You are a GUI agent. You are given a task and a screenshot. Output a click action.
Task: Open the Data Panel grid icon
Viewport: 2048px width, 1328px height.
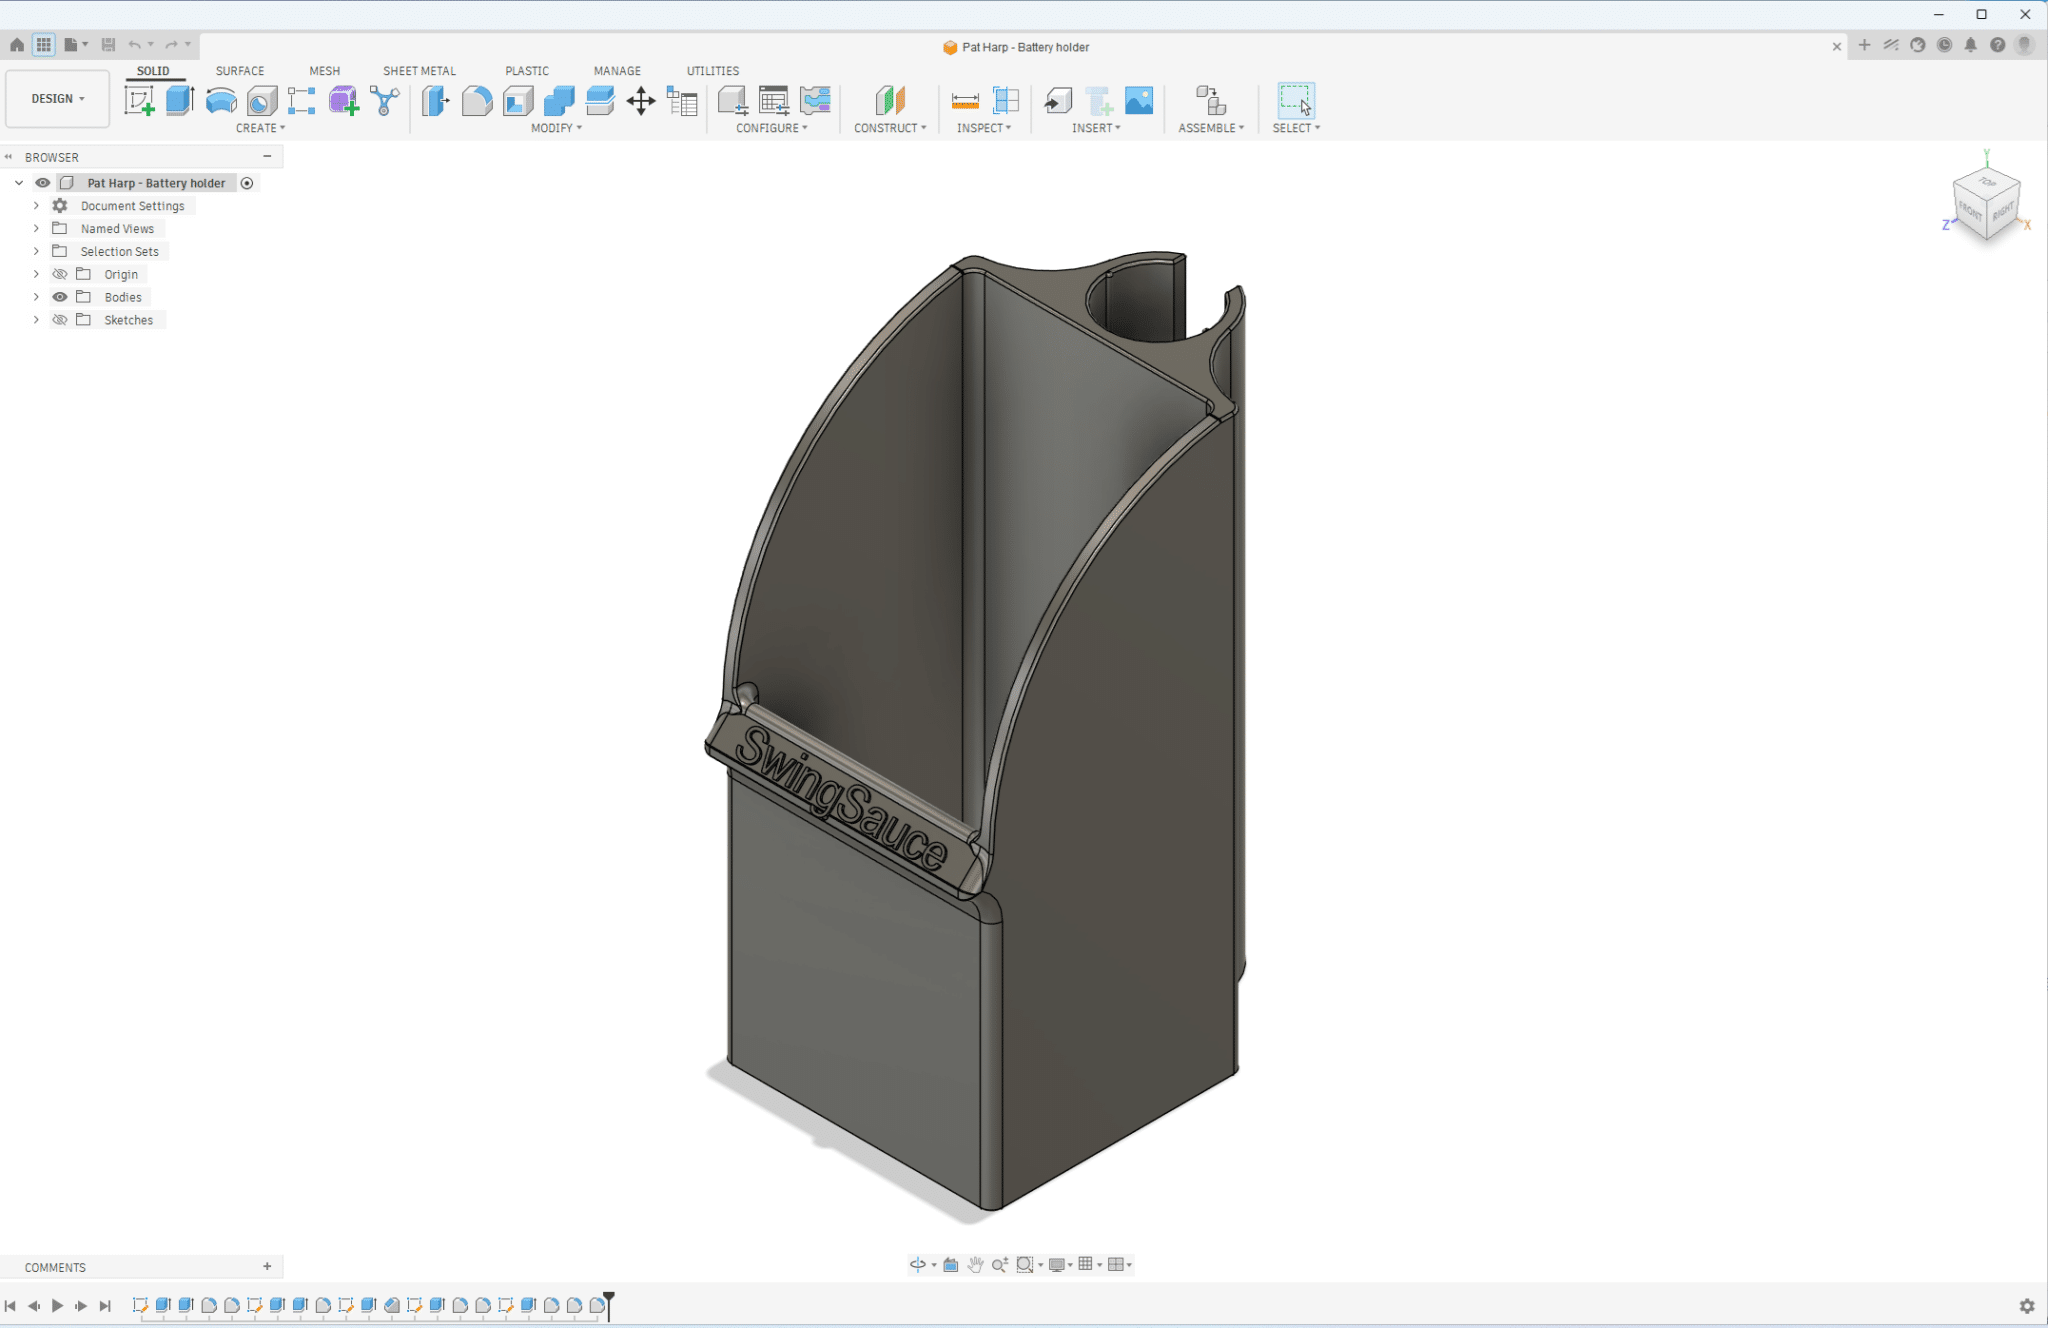point(44,45)
